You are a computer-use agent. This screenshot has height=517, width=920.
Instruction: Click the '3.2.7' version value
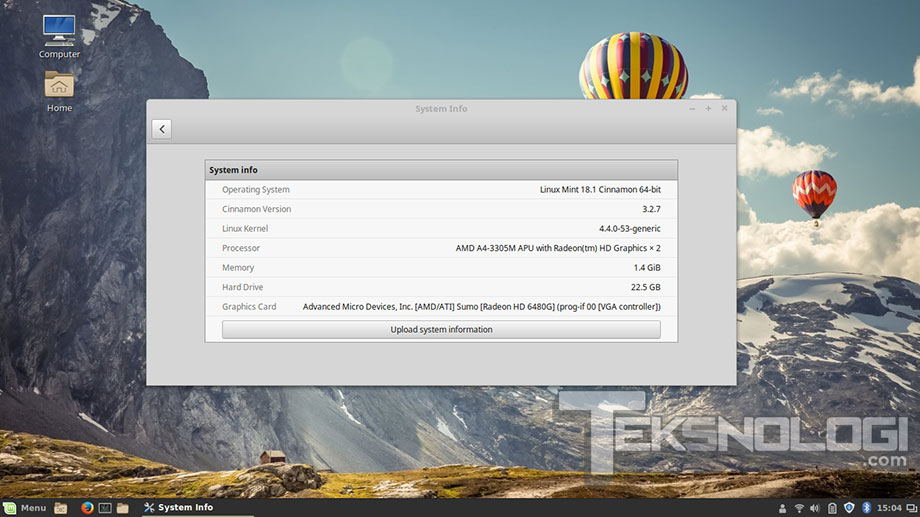tap(651, 209)
